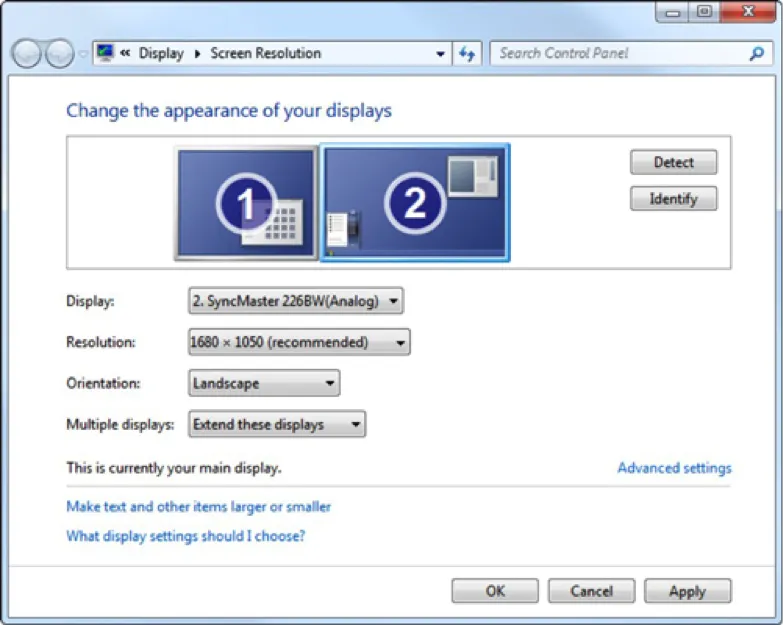Open Make text and other items larger link
This screenshot has width=783, height=625.
click(x=198, y=507)
